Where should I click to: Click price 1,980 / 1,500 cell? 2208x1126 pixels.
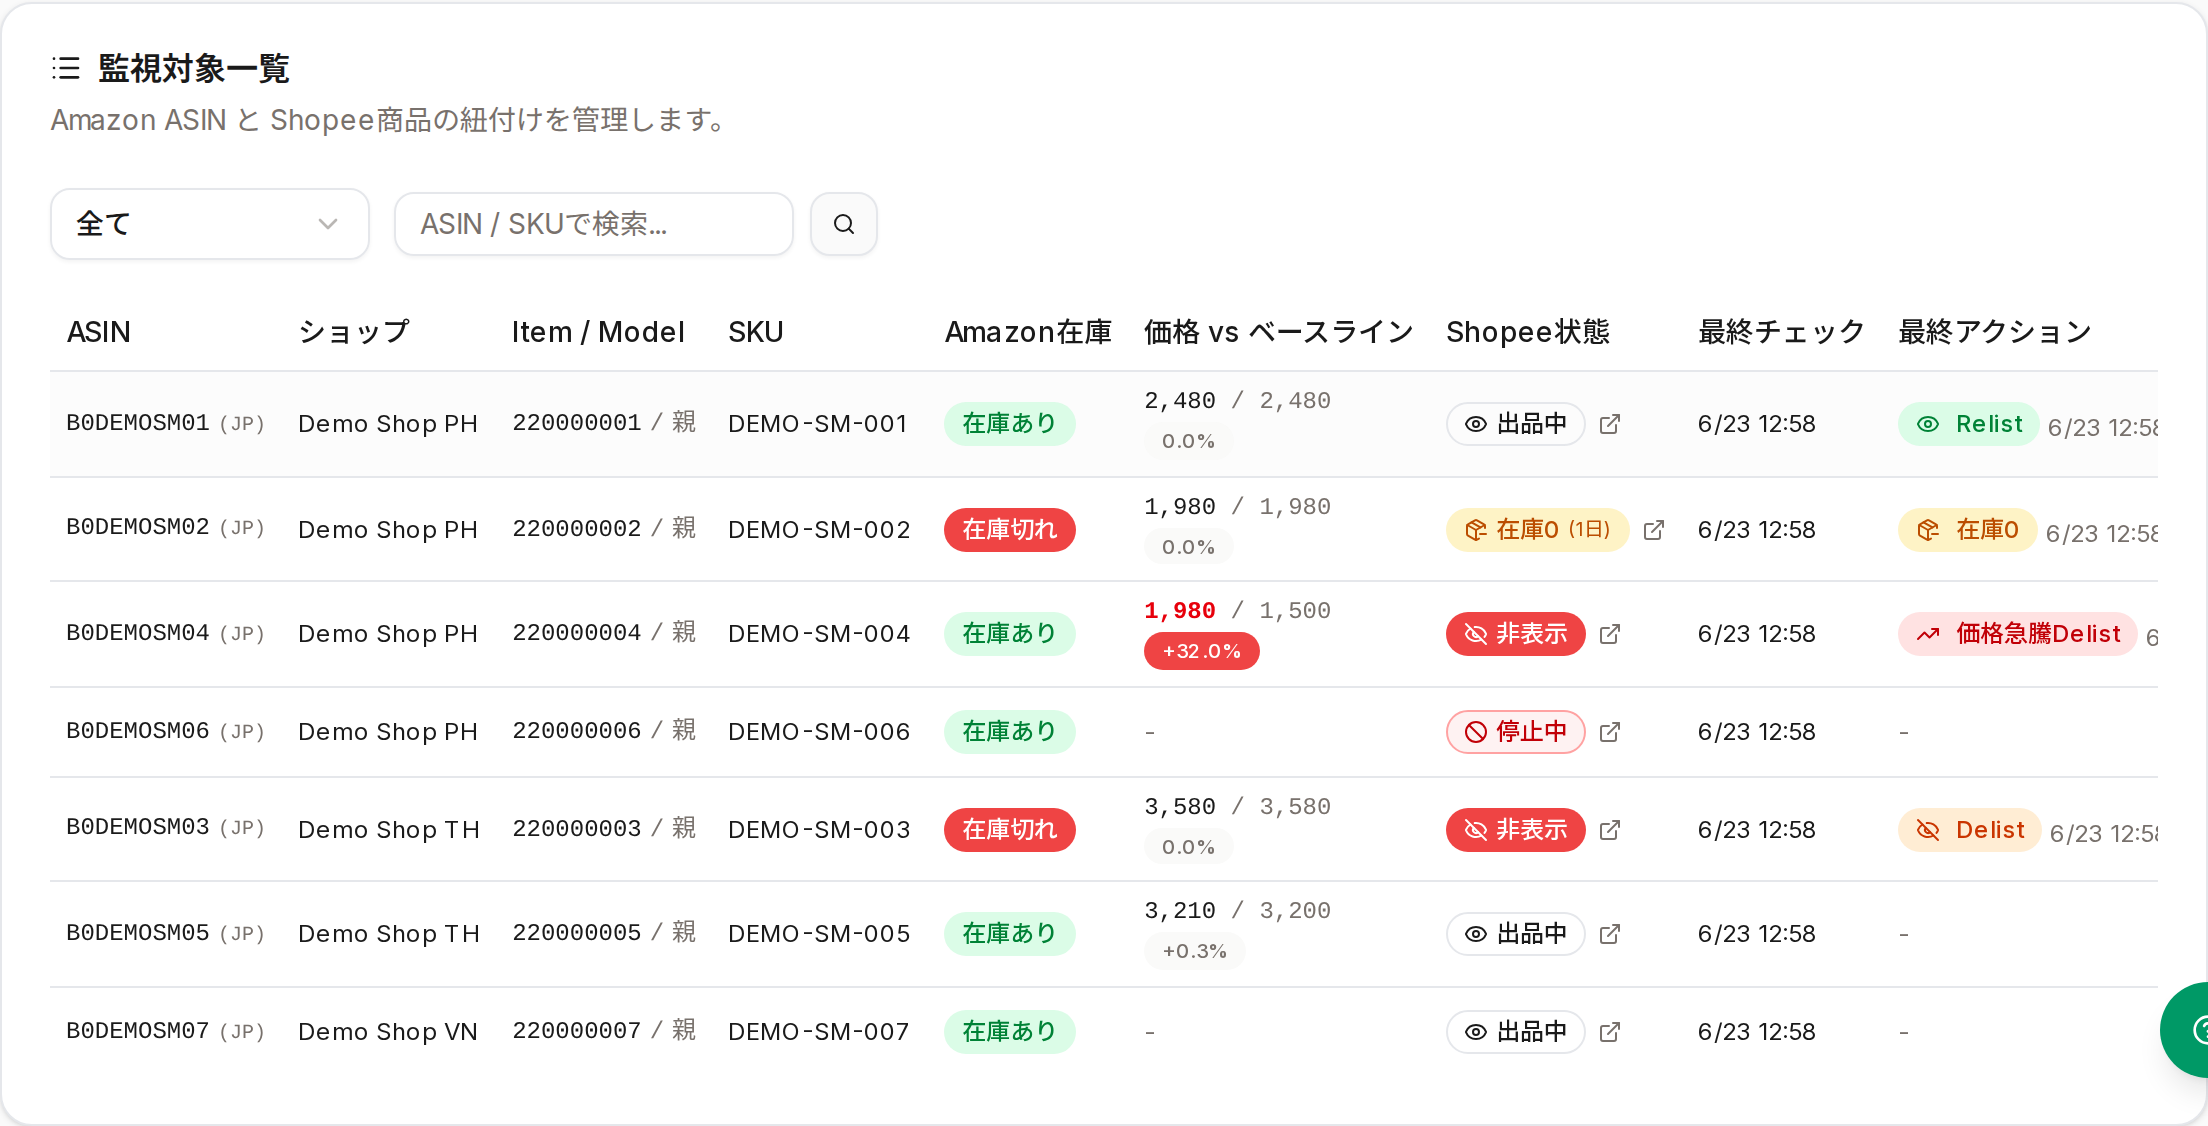pos(1238,611)
